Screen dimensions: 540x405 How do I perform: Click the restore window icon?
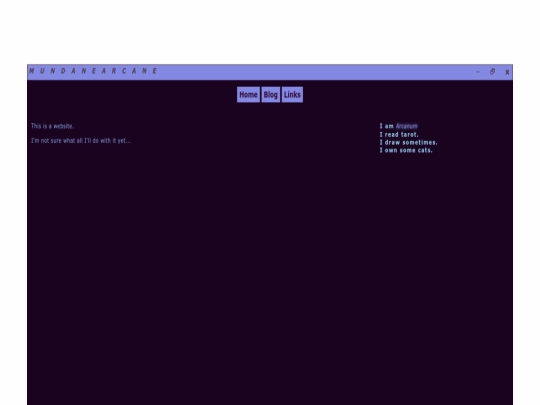(492, 72)
